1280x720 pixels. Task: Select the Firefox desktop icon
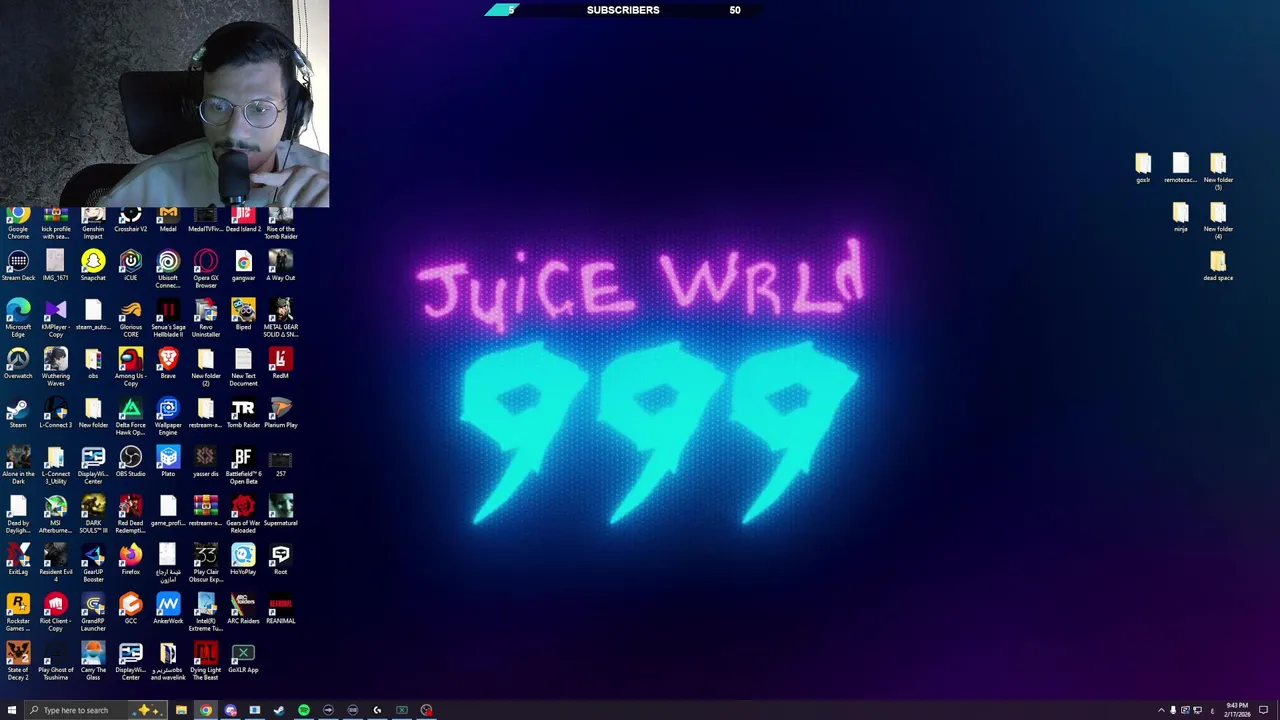click(x=130, y=560)
